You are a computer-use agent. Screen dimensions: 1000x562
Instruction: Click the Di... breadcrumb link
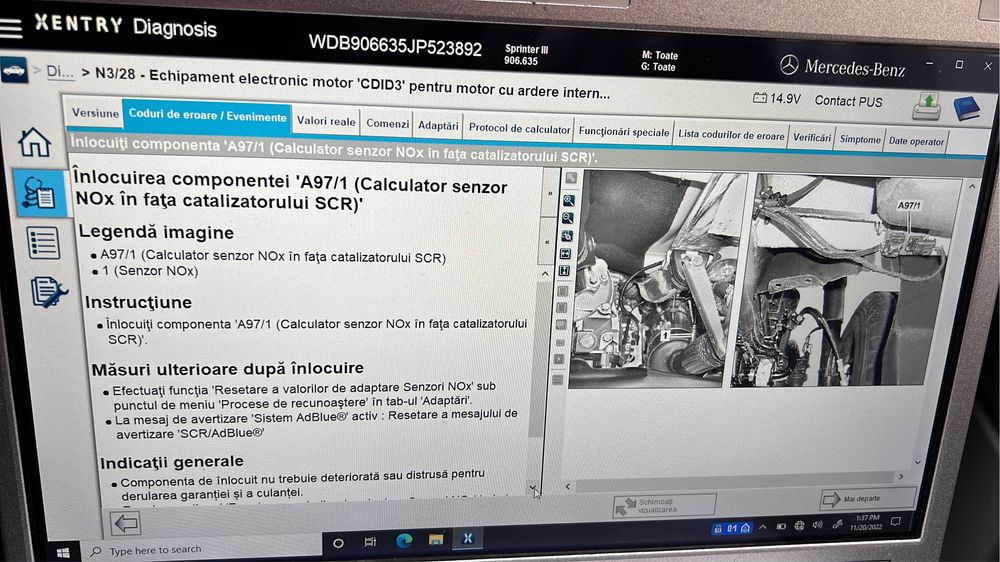[x=59, y=71]
